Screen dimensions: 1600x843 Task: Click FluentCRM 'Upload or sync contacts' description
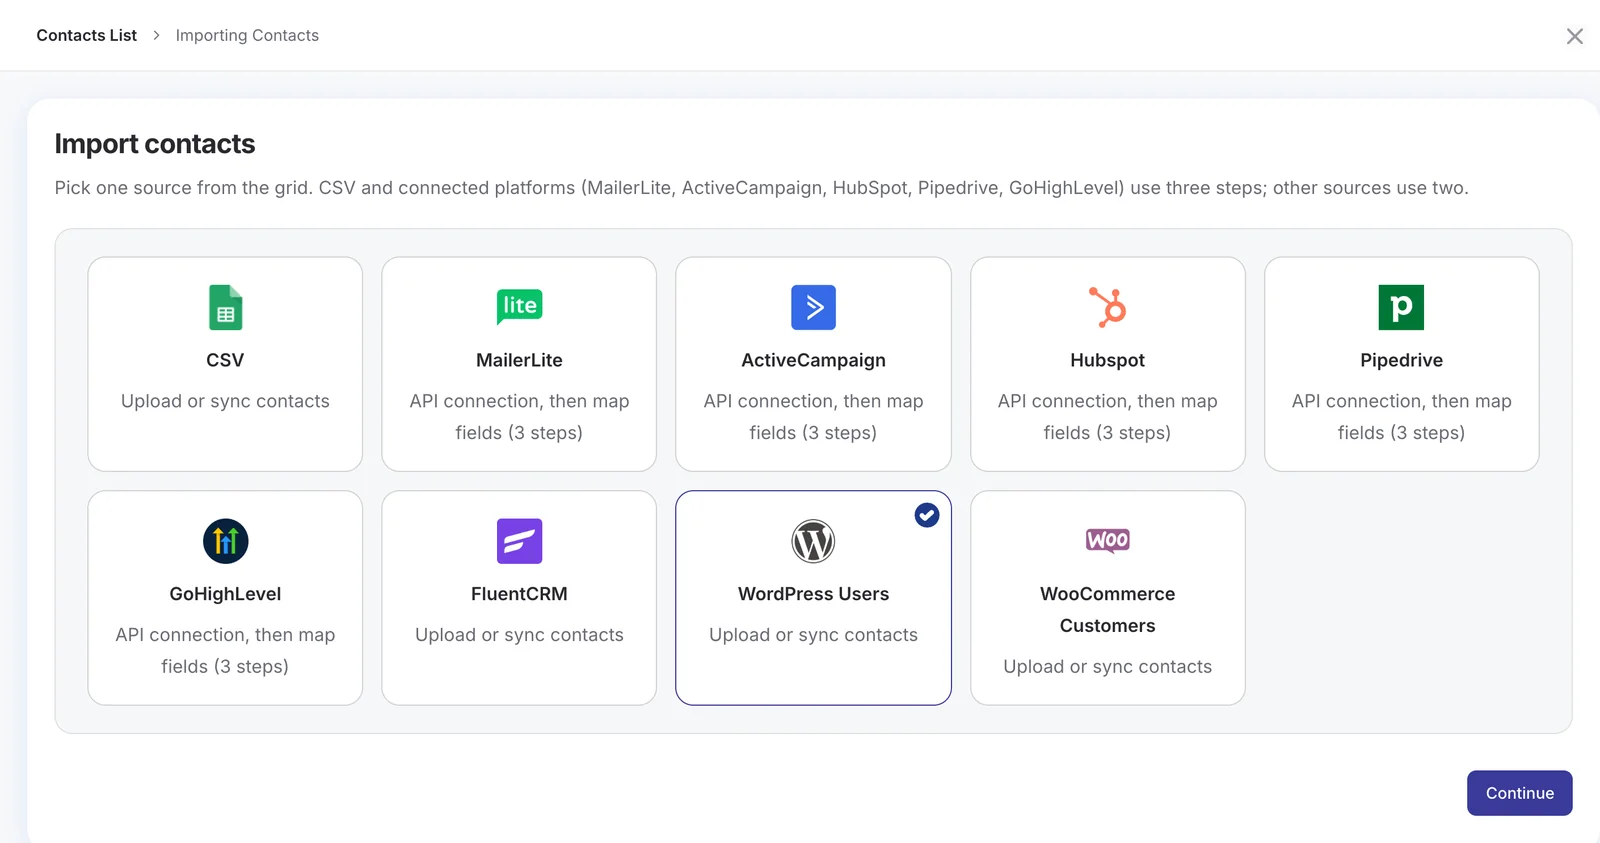point(519,635)
